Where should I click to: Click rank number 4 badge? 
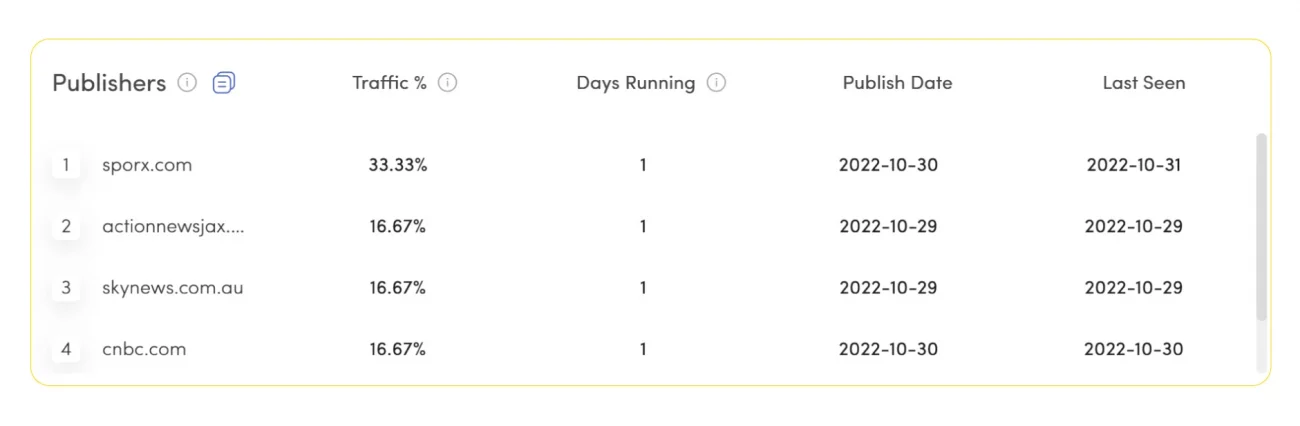(x=66, y=350)
